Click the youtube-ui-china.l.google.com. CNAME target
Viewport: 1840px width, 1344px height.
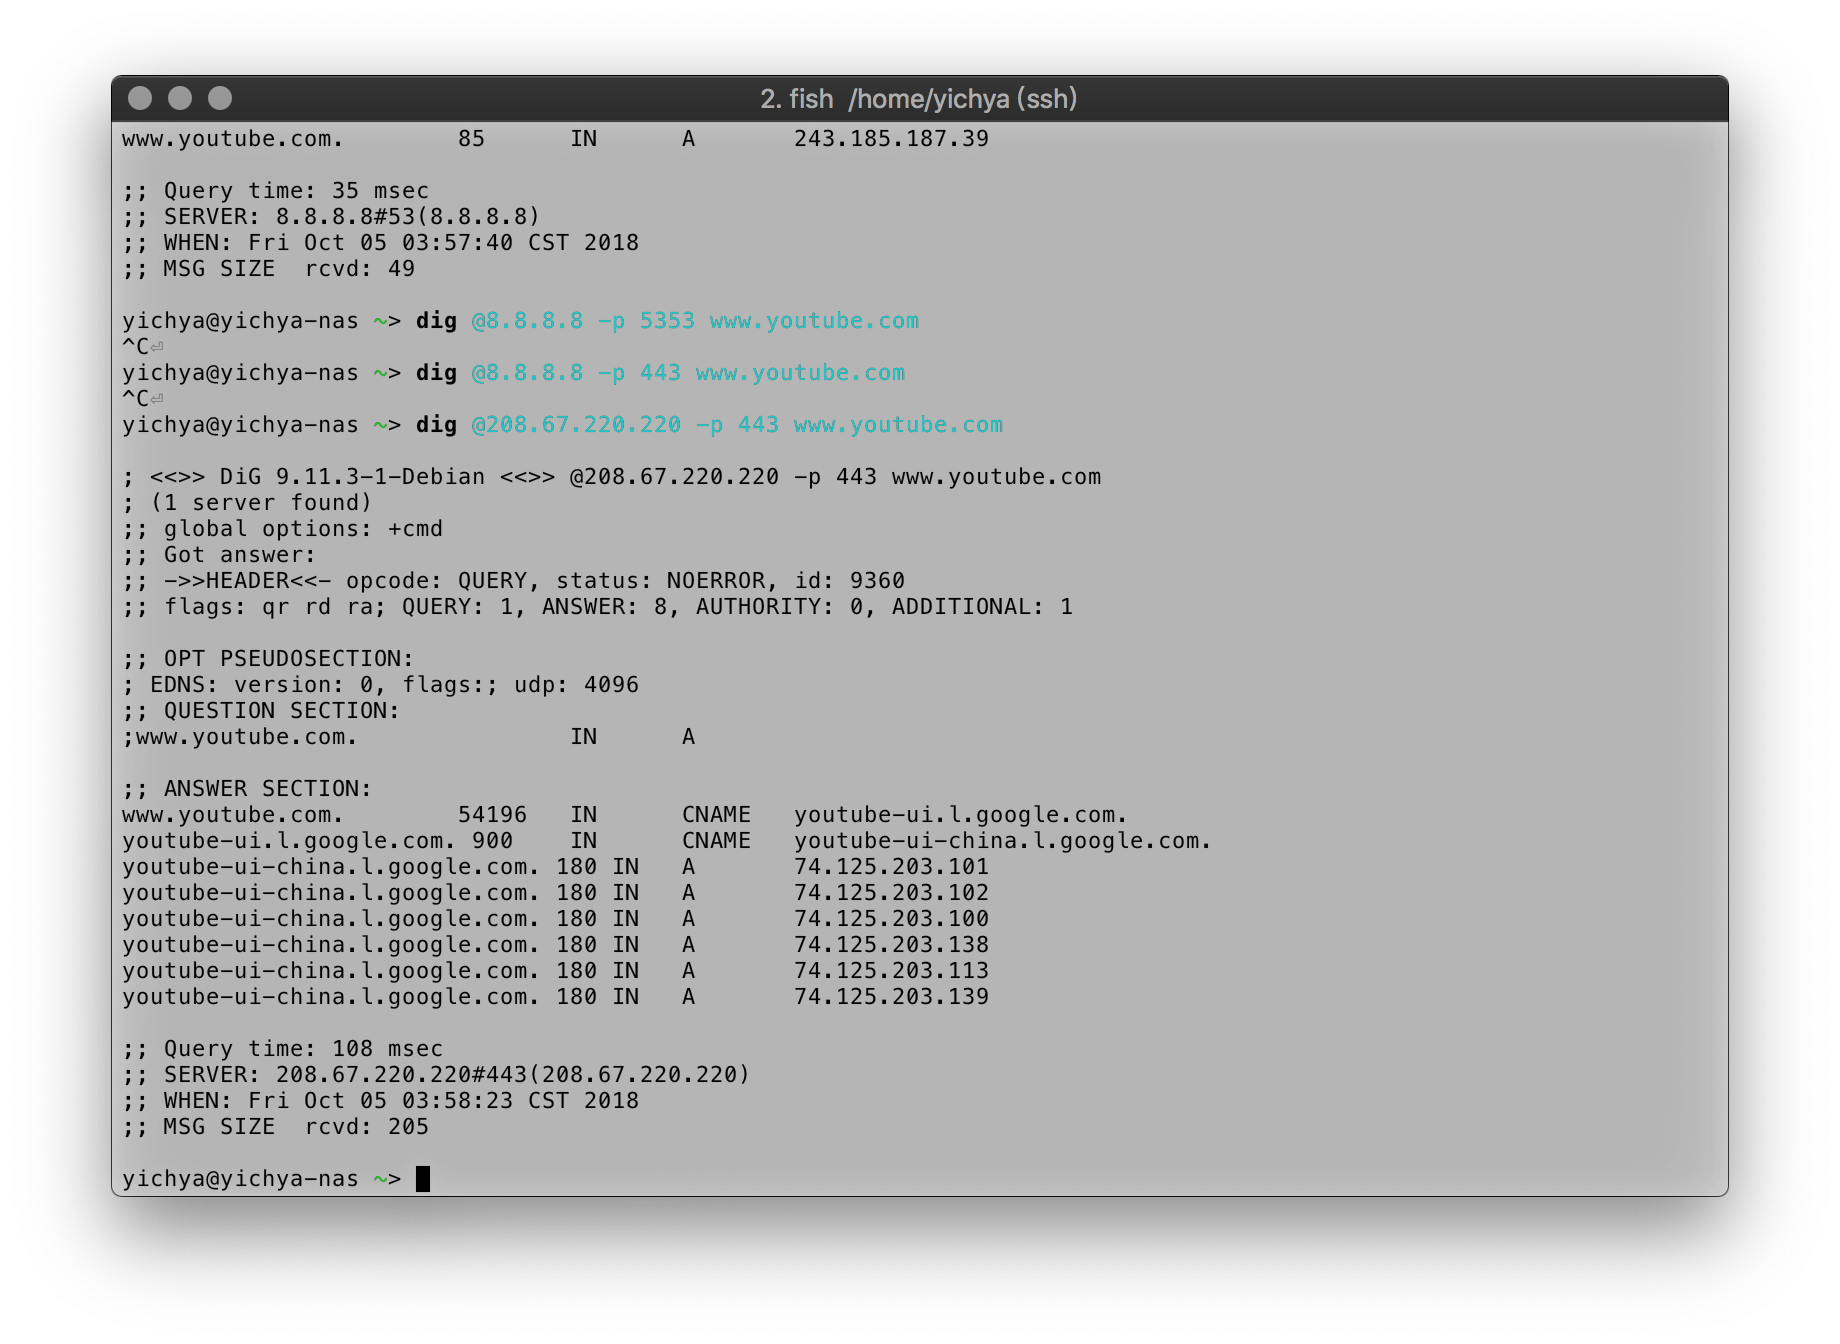coord(1002,841)
